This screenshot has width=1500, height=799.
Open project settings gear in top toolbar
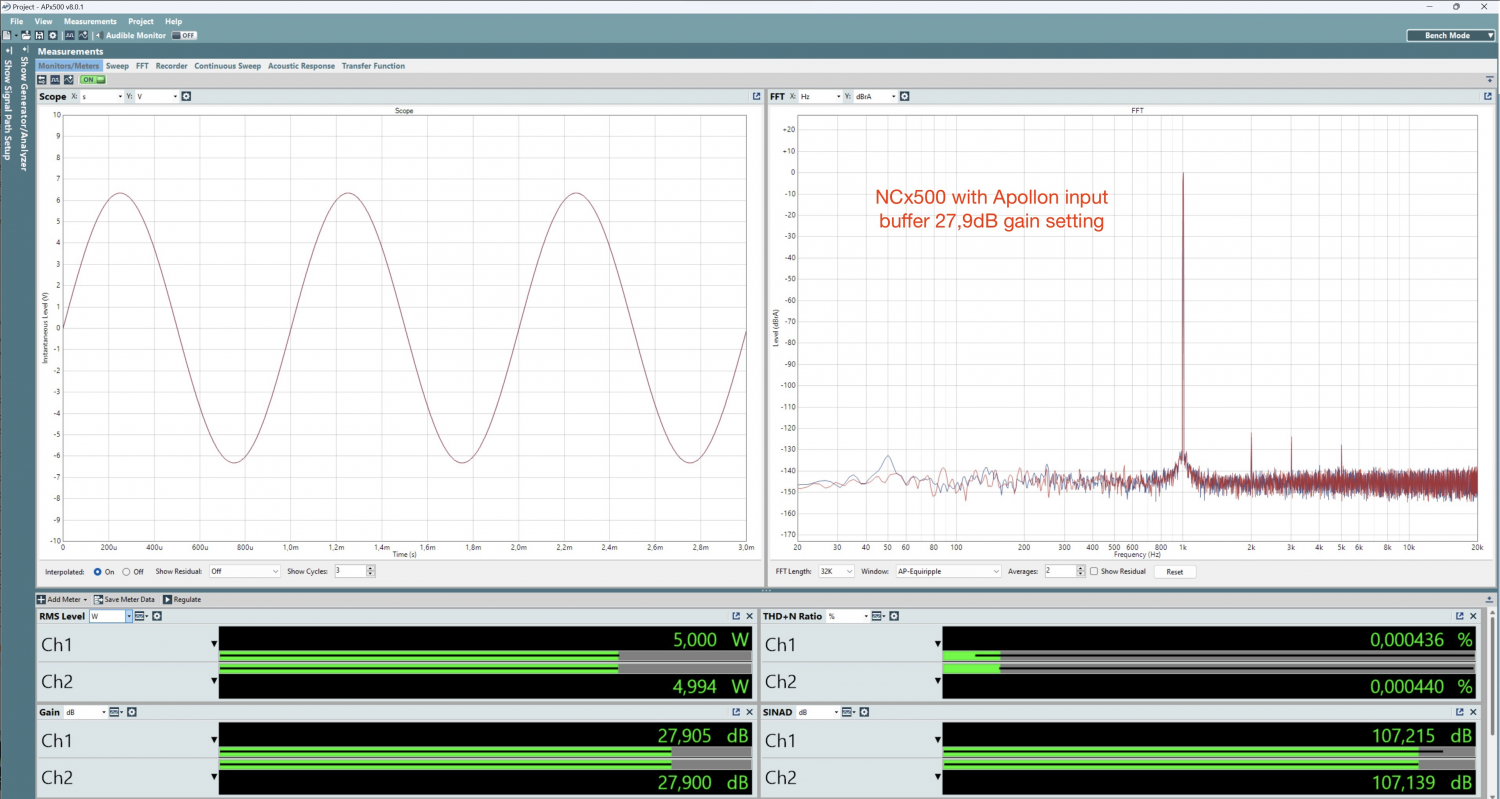[53, 35]
